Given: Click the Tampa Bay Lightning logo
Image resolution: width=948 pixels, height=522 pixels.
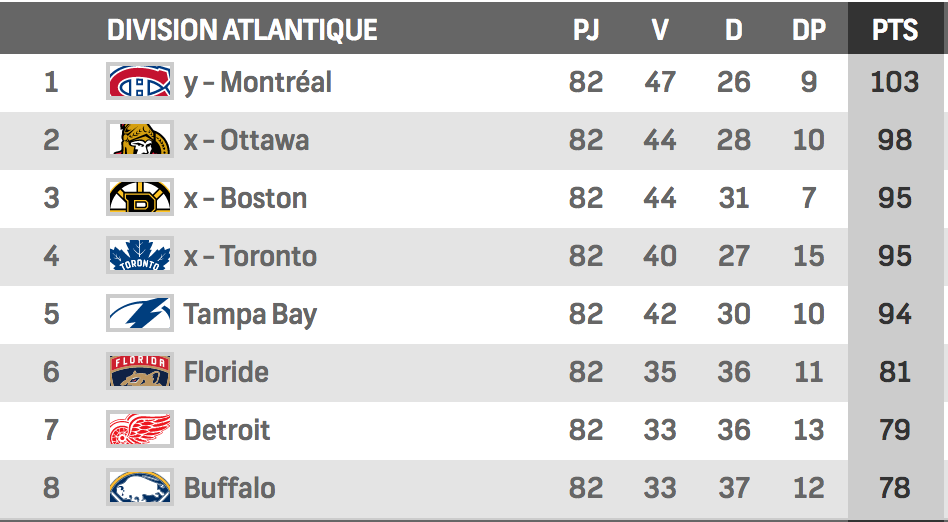Looking at the screenshot, I should click(140, 313).
